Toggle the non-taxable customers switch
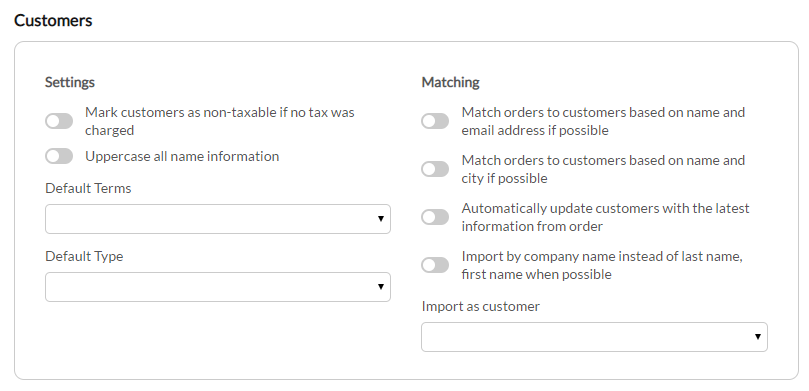This screenshot has height=391, width=809. (59, 121)
